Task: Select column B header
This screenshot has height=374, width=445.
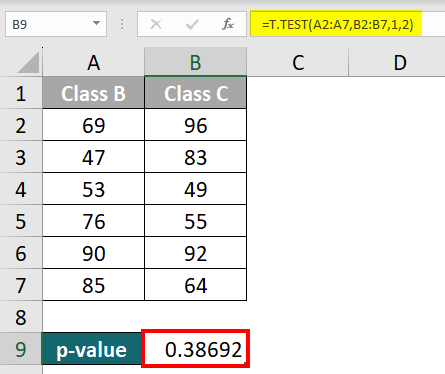Action: point(195,62)
